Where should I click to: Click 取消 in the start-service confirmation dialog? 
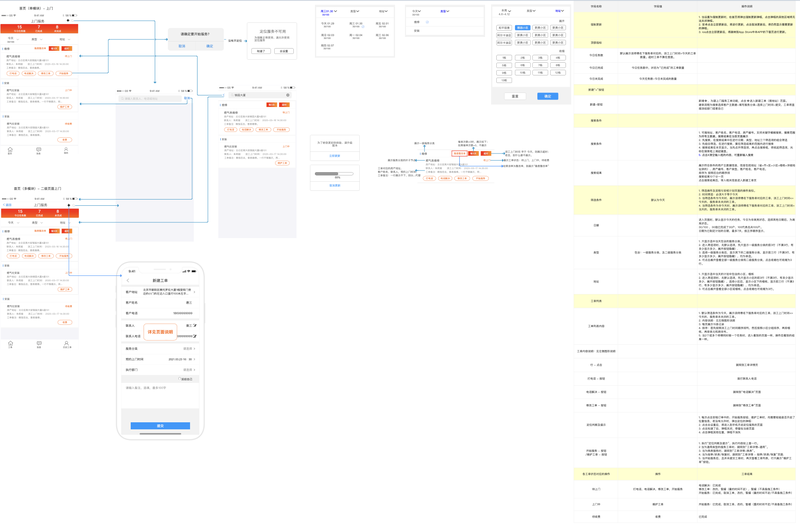182,46
